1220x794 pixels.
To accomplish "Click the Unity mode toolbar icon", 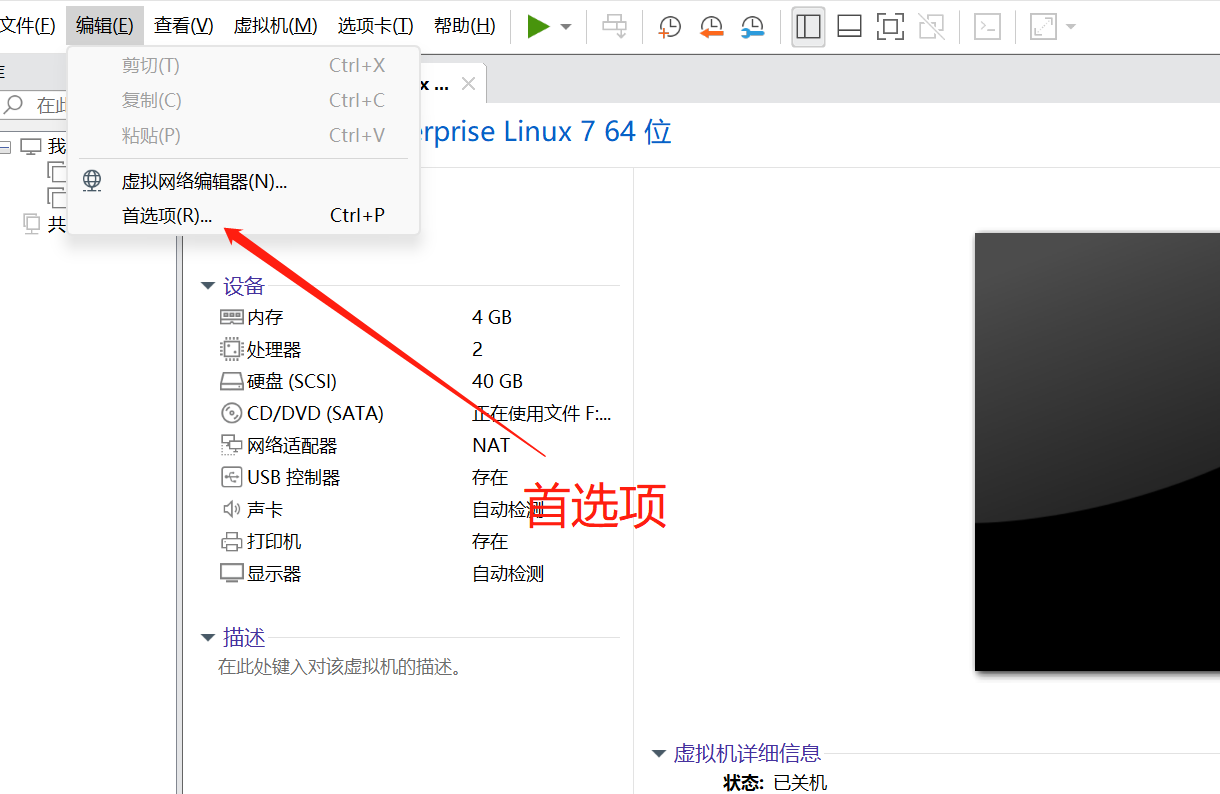I will tap(932, 26).
